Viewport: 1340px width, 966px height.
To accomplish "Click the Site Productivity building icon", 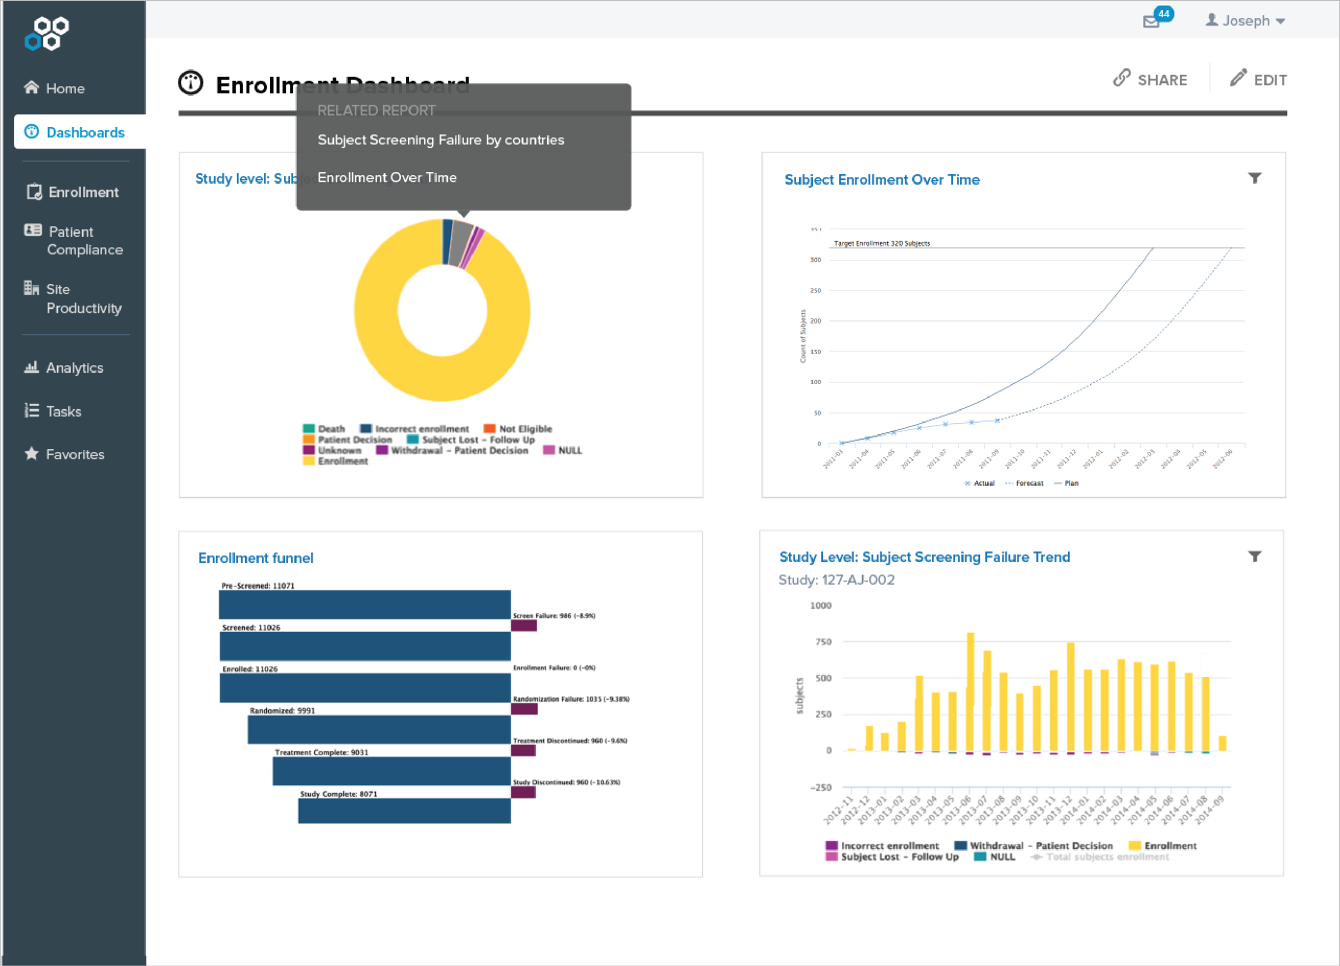I will (x=32, y=288).
